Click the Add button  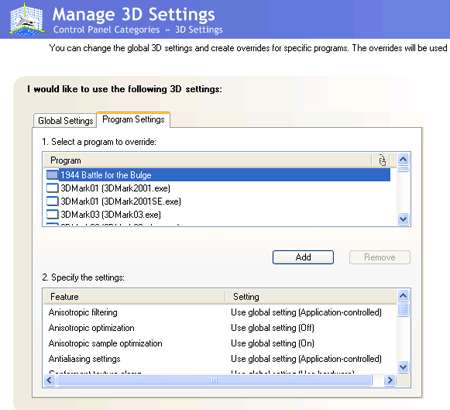(x=303, y=257)
